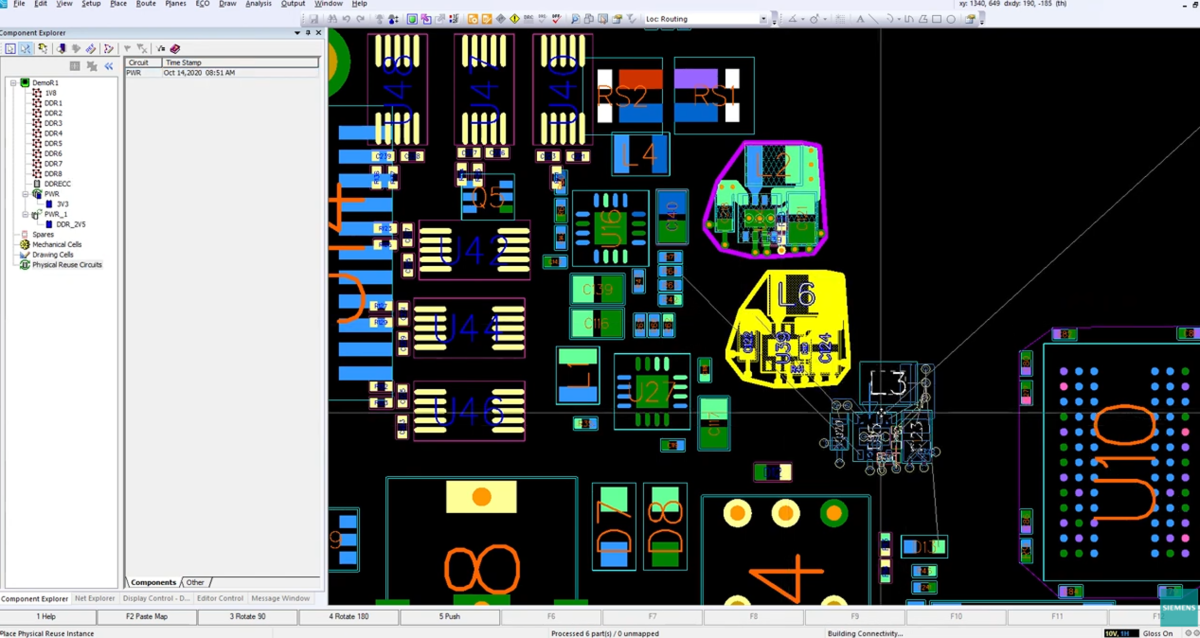This screenshot has height=638, width=1200.
Task: Click the yellow diamond hazard icon
Action: point(515,19)
